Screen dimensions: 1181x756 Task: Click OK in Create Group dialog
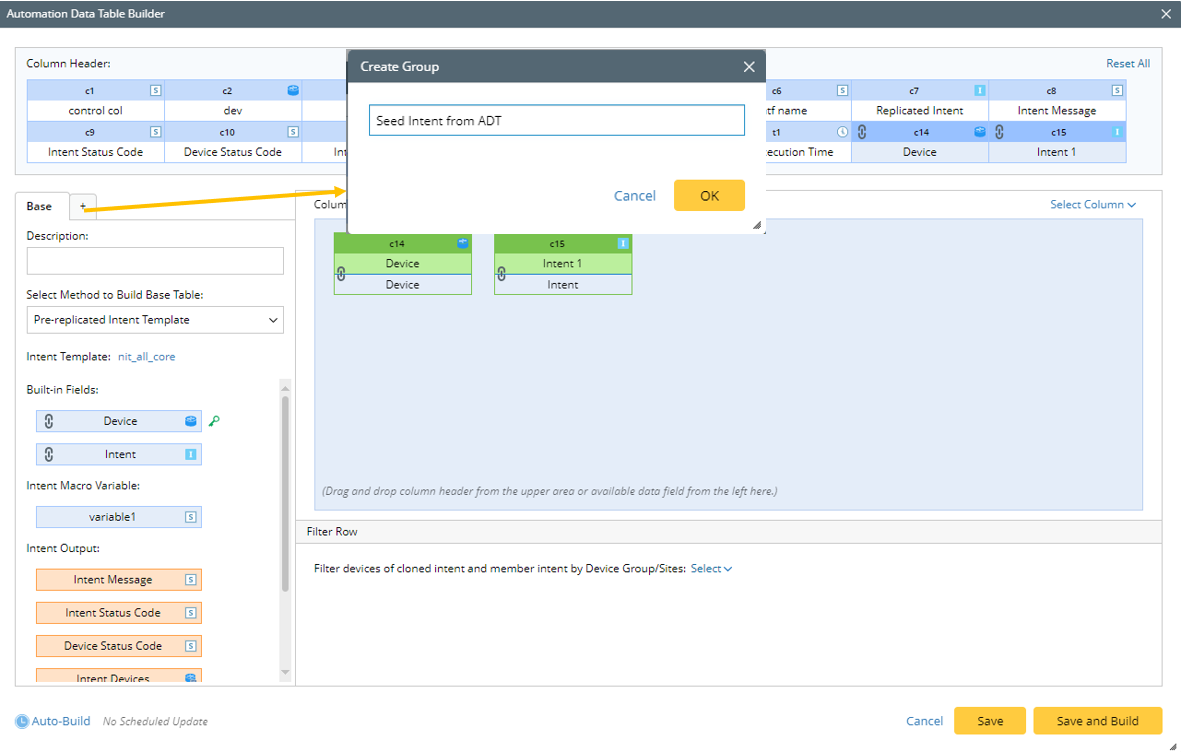[710, 196]
